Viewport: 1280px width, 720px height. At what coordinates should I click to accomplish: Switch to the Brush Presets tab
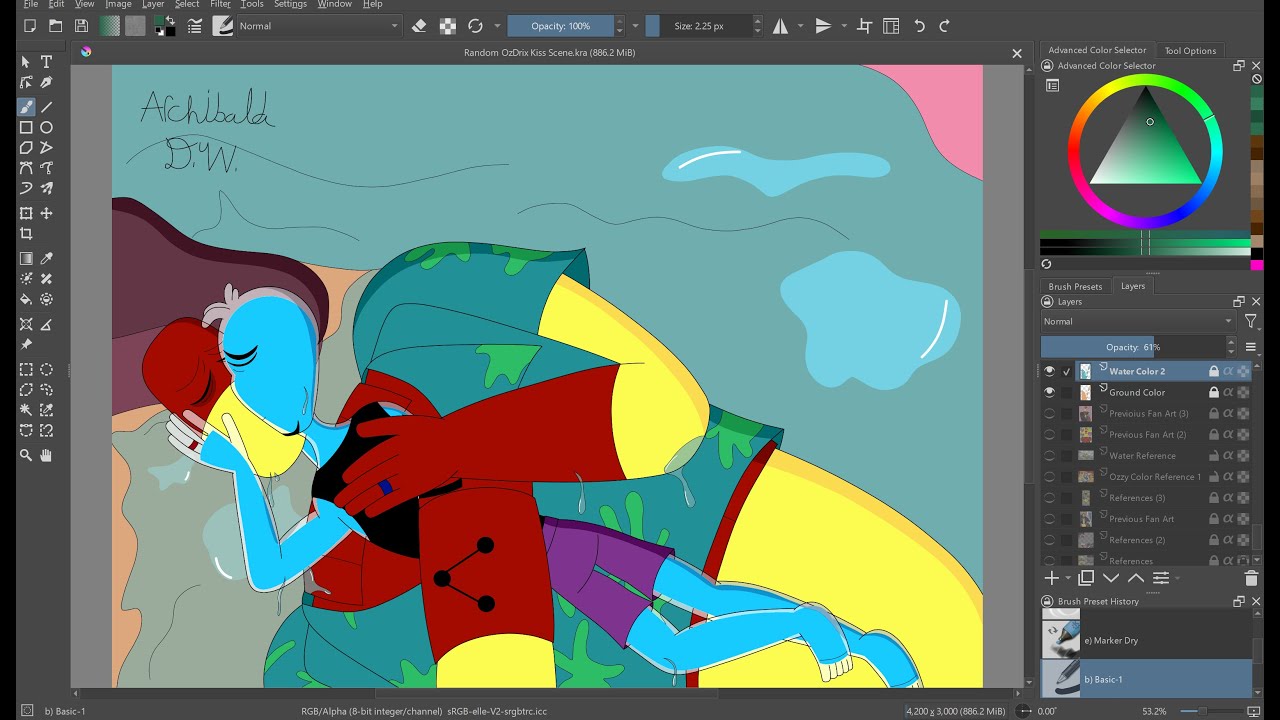coord(1075,286)
